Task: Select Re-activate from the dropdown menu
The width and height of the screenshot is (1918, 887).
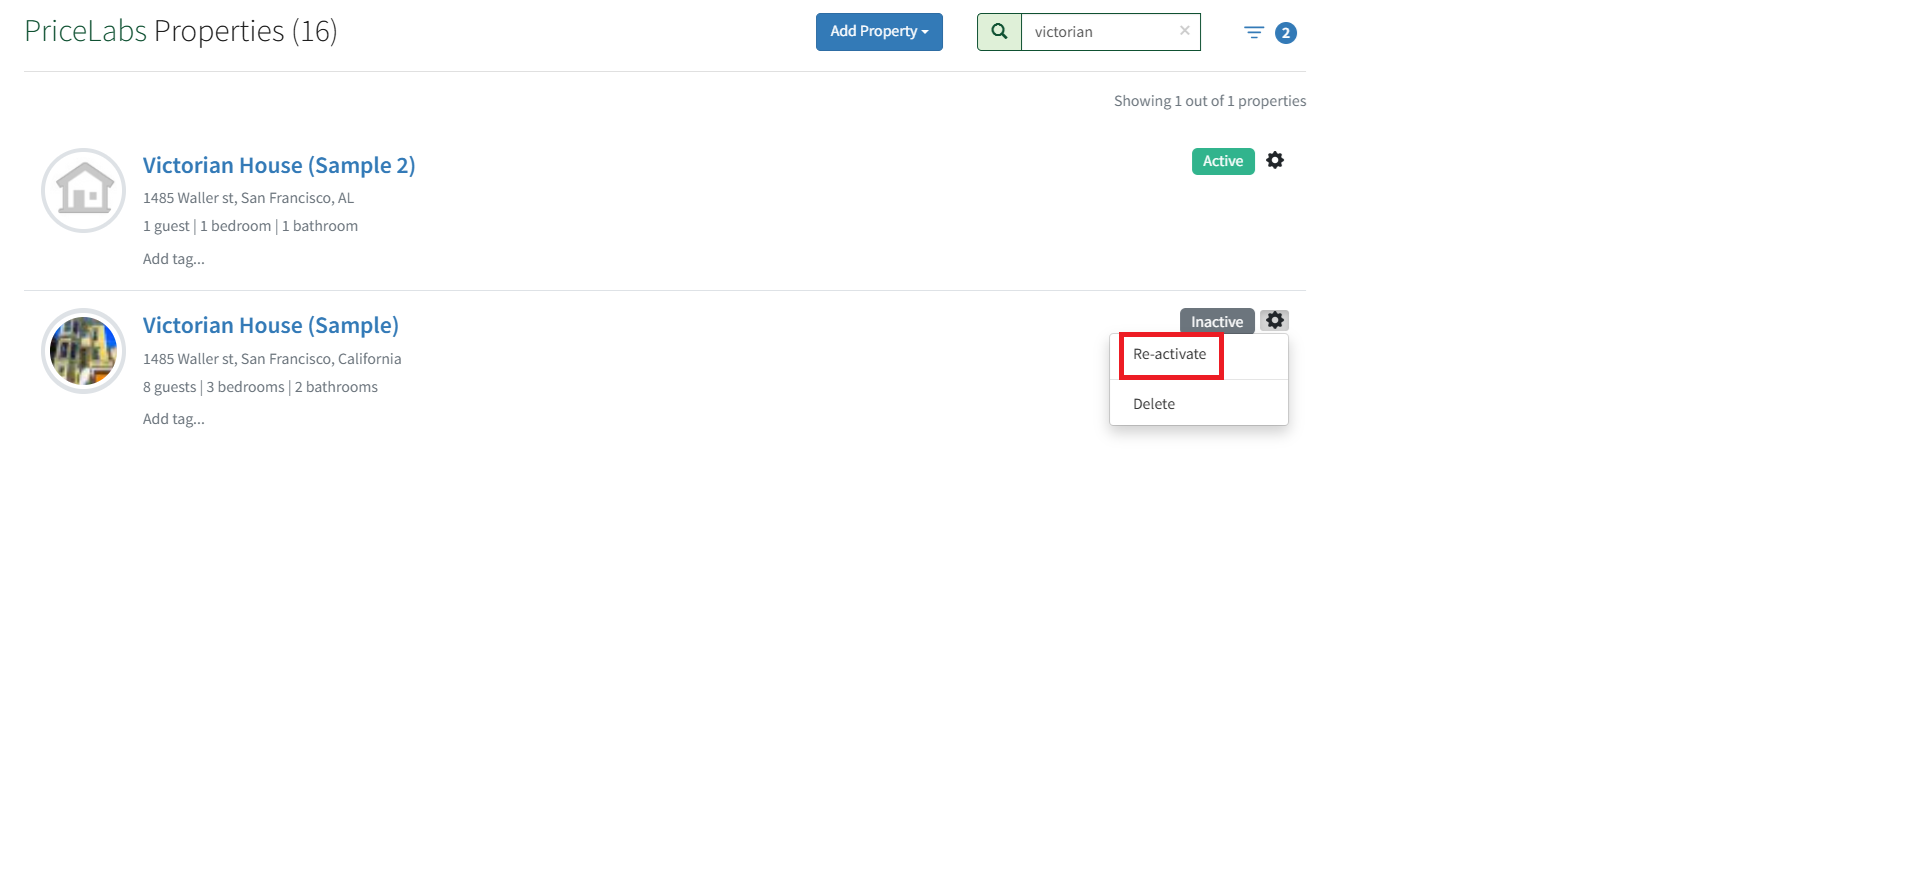Action: (1169, 355)
